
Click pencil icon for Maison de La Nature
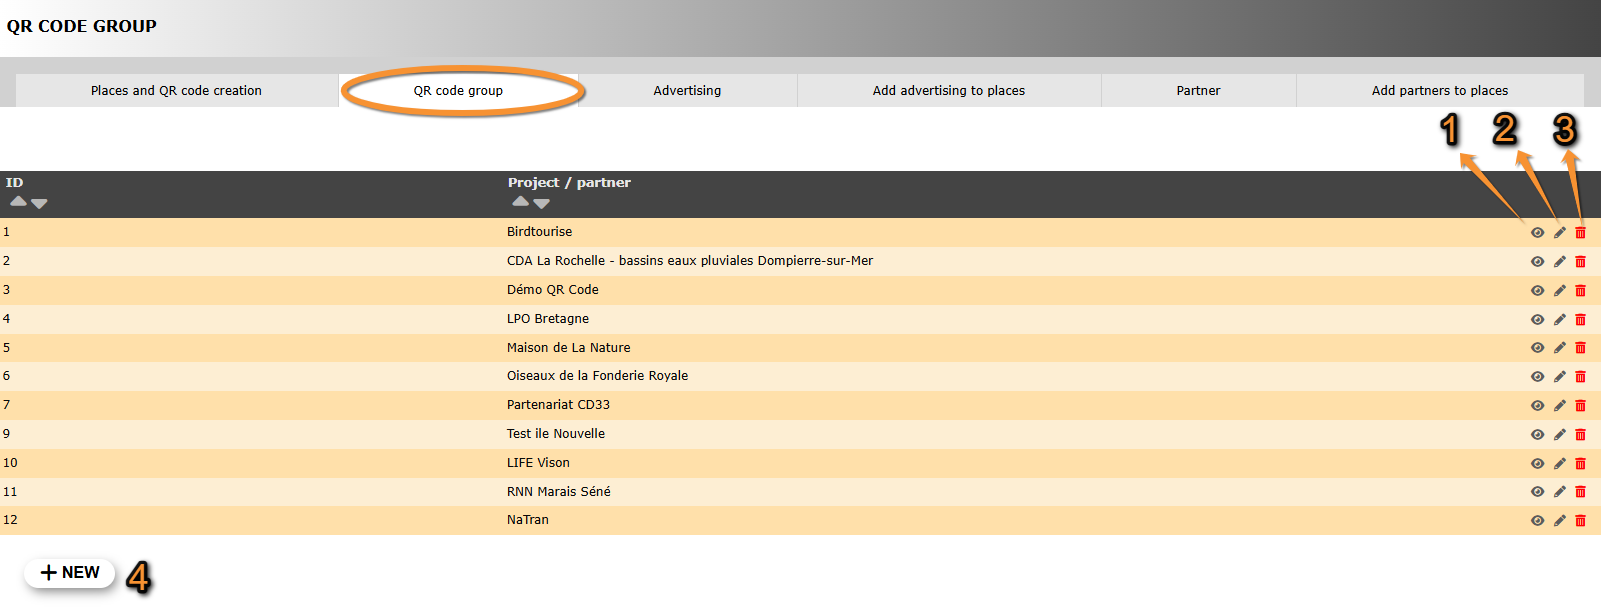tap(1559, 348)
